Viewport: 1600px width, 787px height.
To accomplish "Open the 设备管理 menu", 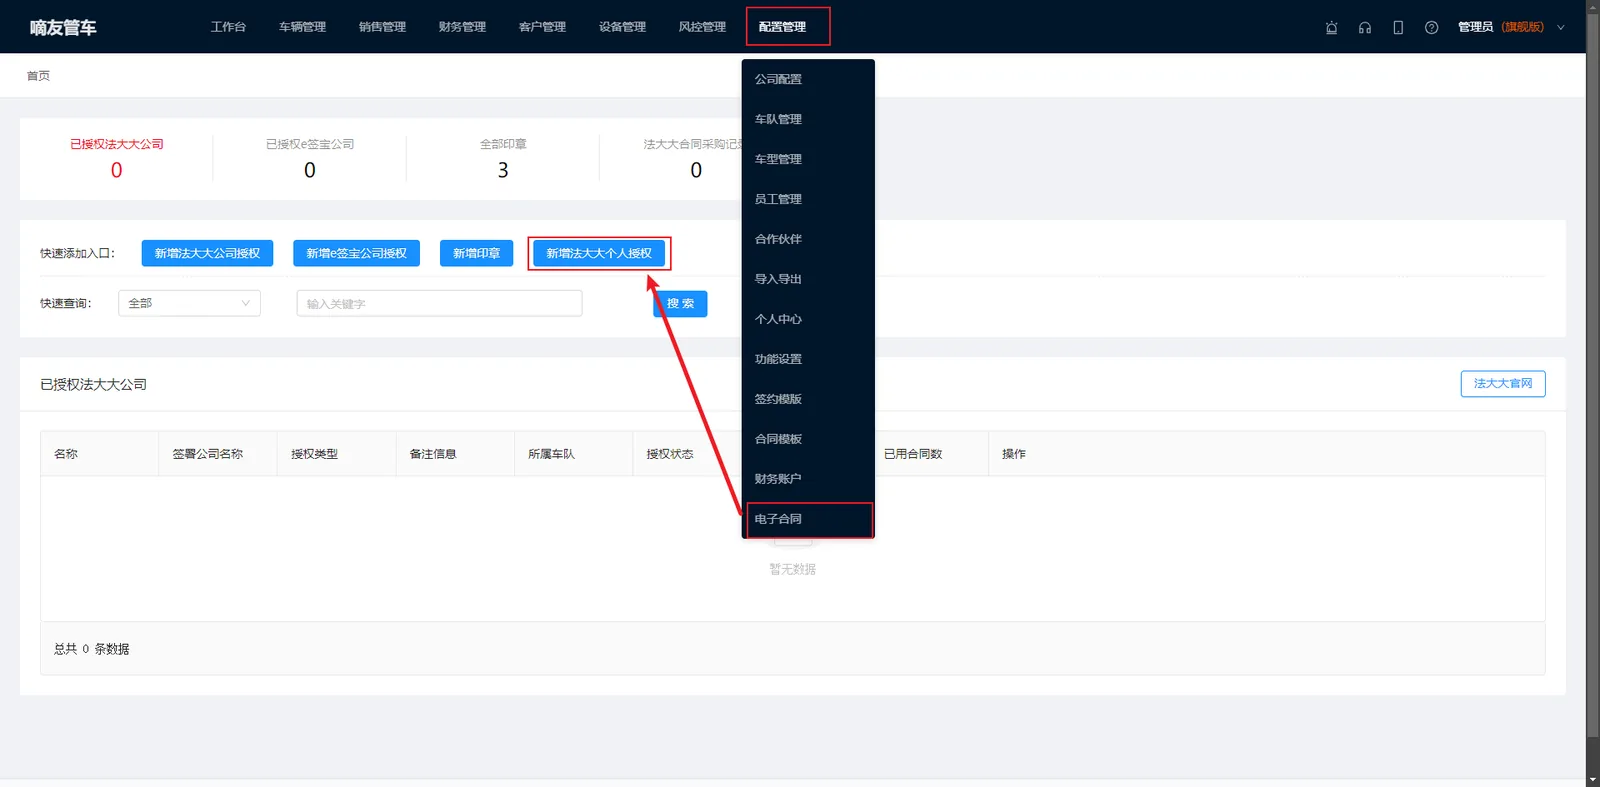I will coord(622,27).
